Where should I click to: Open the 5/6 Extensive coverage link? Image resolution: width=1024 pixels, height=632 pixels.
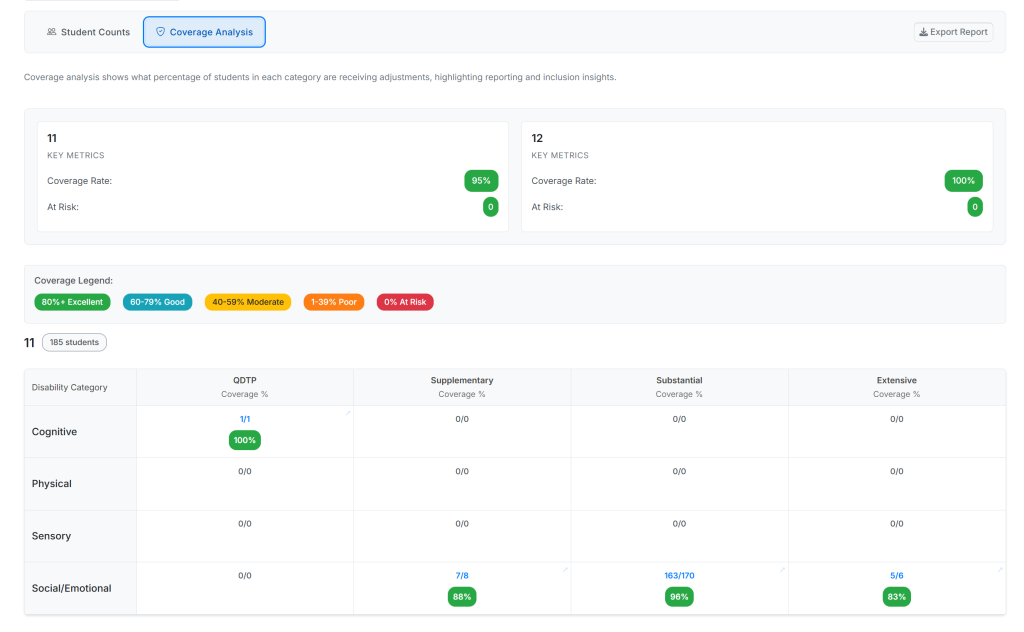[896, 576]
